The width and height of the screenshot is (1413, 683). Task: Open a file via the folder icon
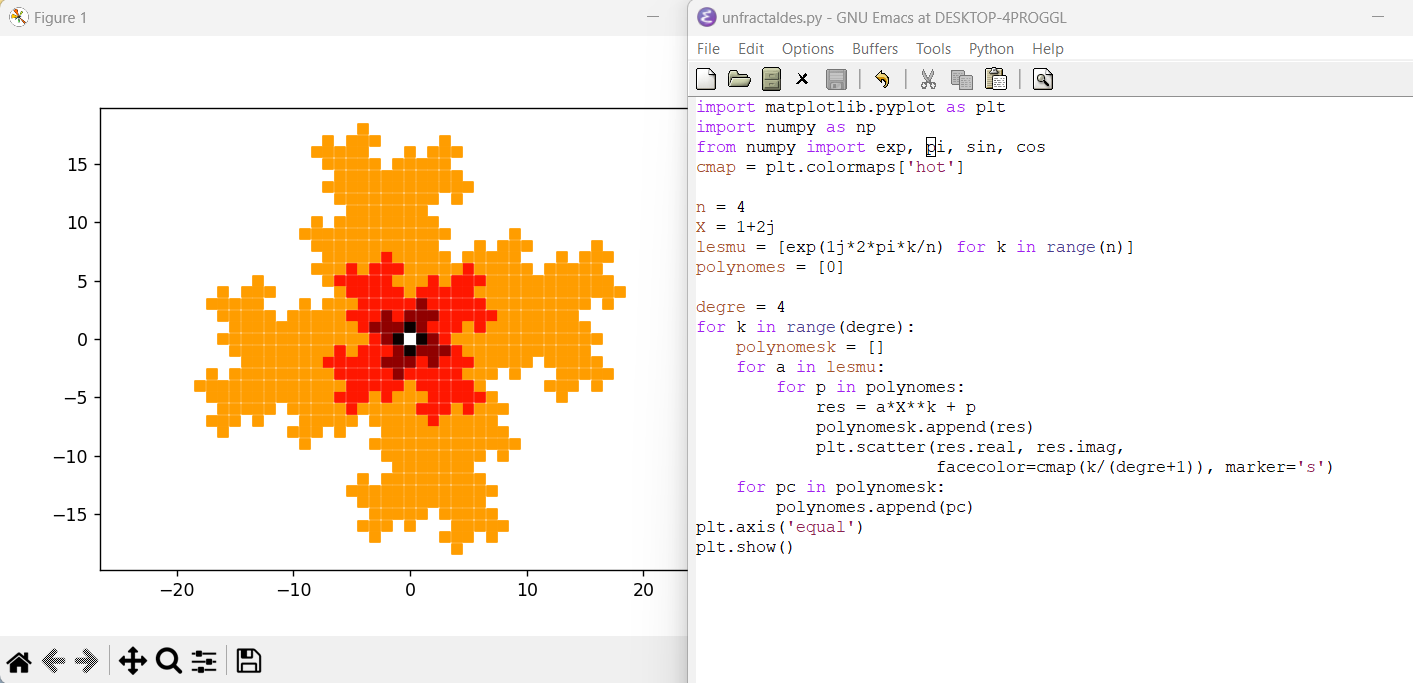pyautogui.click(x=739, y=79)
